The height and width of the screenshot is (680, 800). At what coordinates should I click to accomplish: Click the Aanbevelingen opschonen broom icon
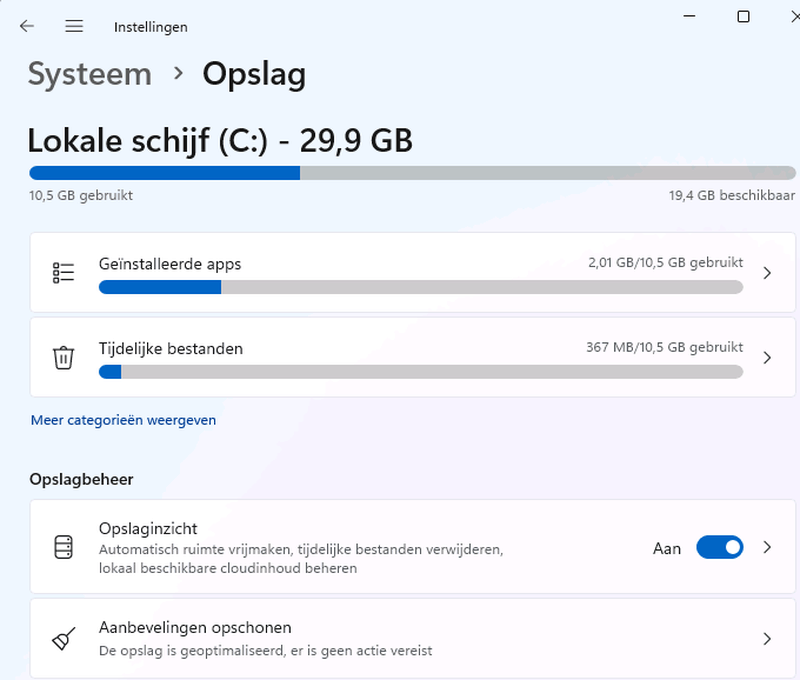(63, 639)
